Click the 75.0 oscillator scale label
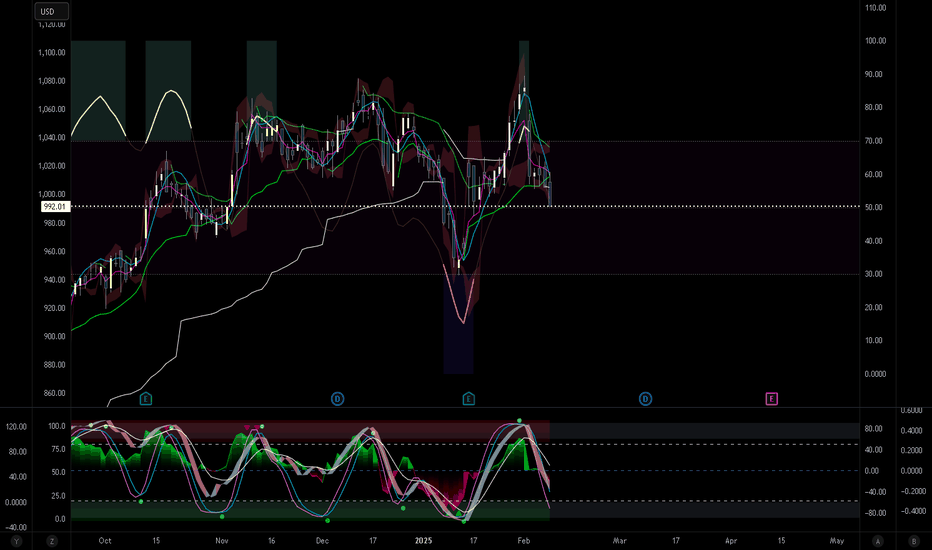Viewport: 932px width, 550px height. 57,449
